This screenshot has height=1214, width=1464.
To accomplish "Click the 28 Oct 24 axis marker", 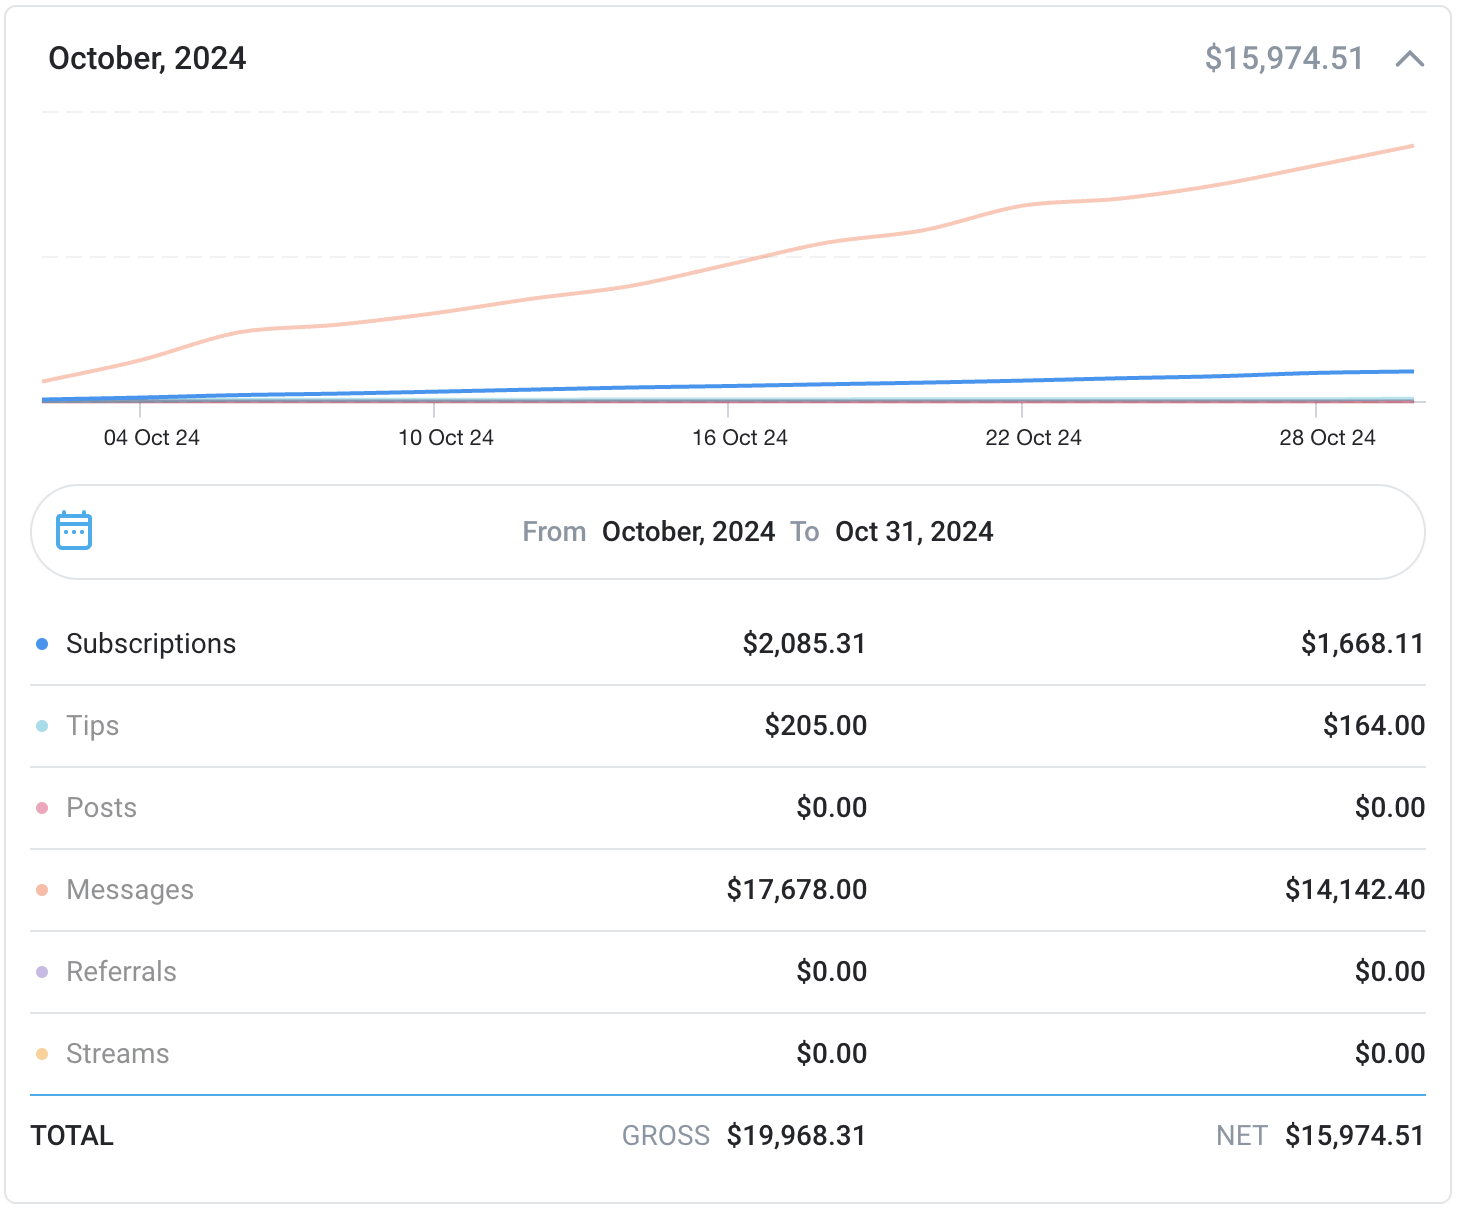I will click(x=1327, y=438).
